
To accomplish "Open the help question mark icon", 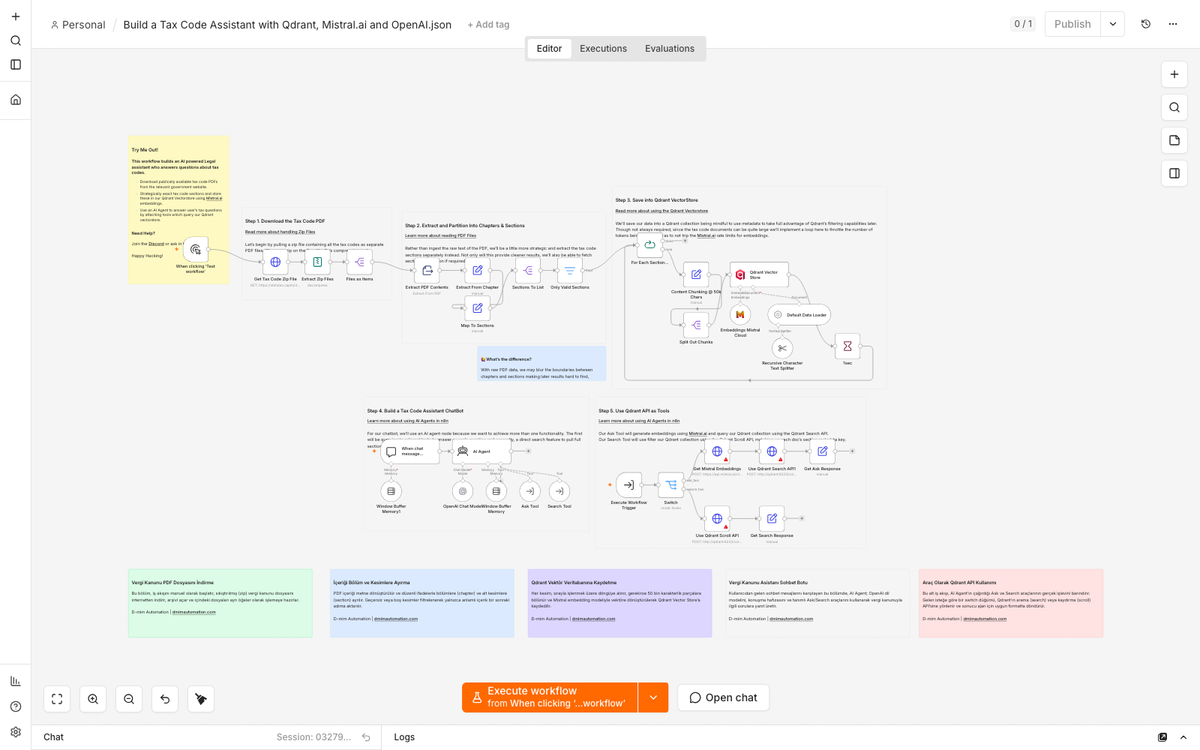I will click(x=15, y=706).
